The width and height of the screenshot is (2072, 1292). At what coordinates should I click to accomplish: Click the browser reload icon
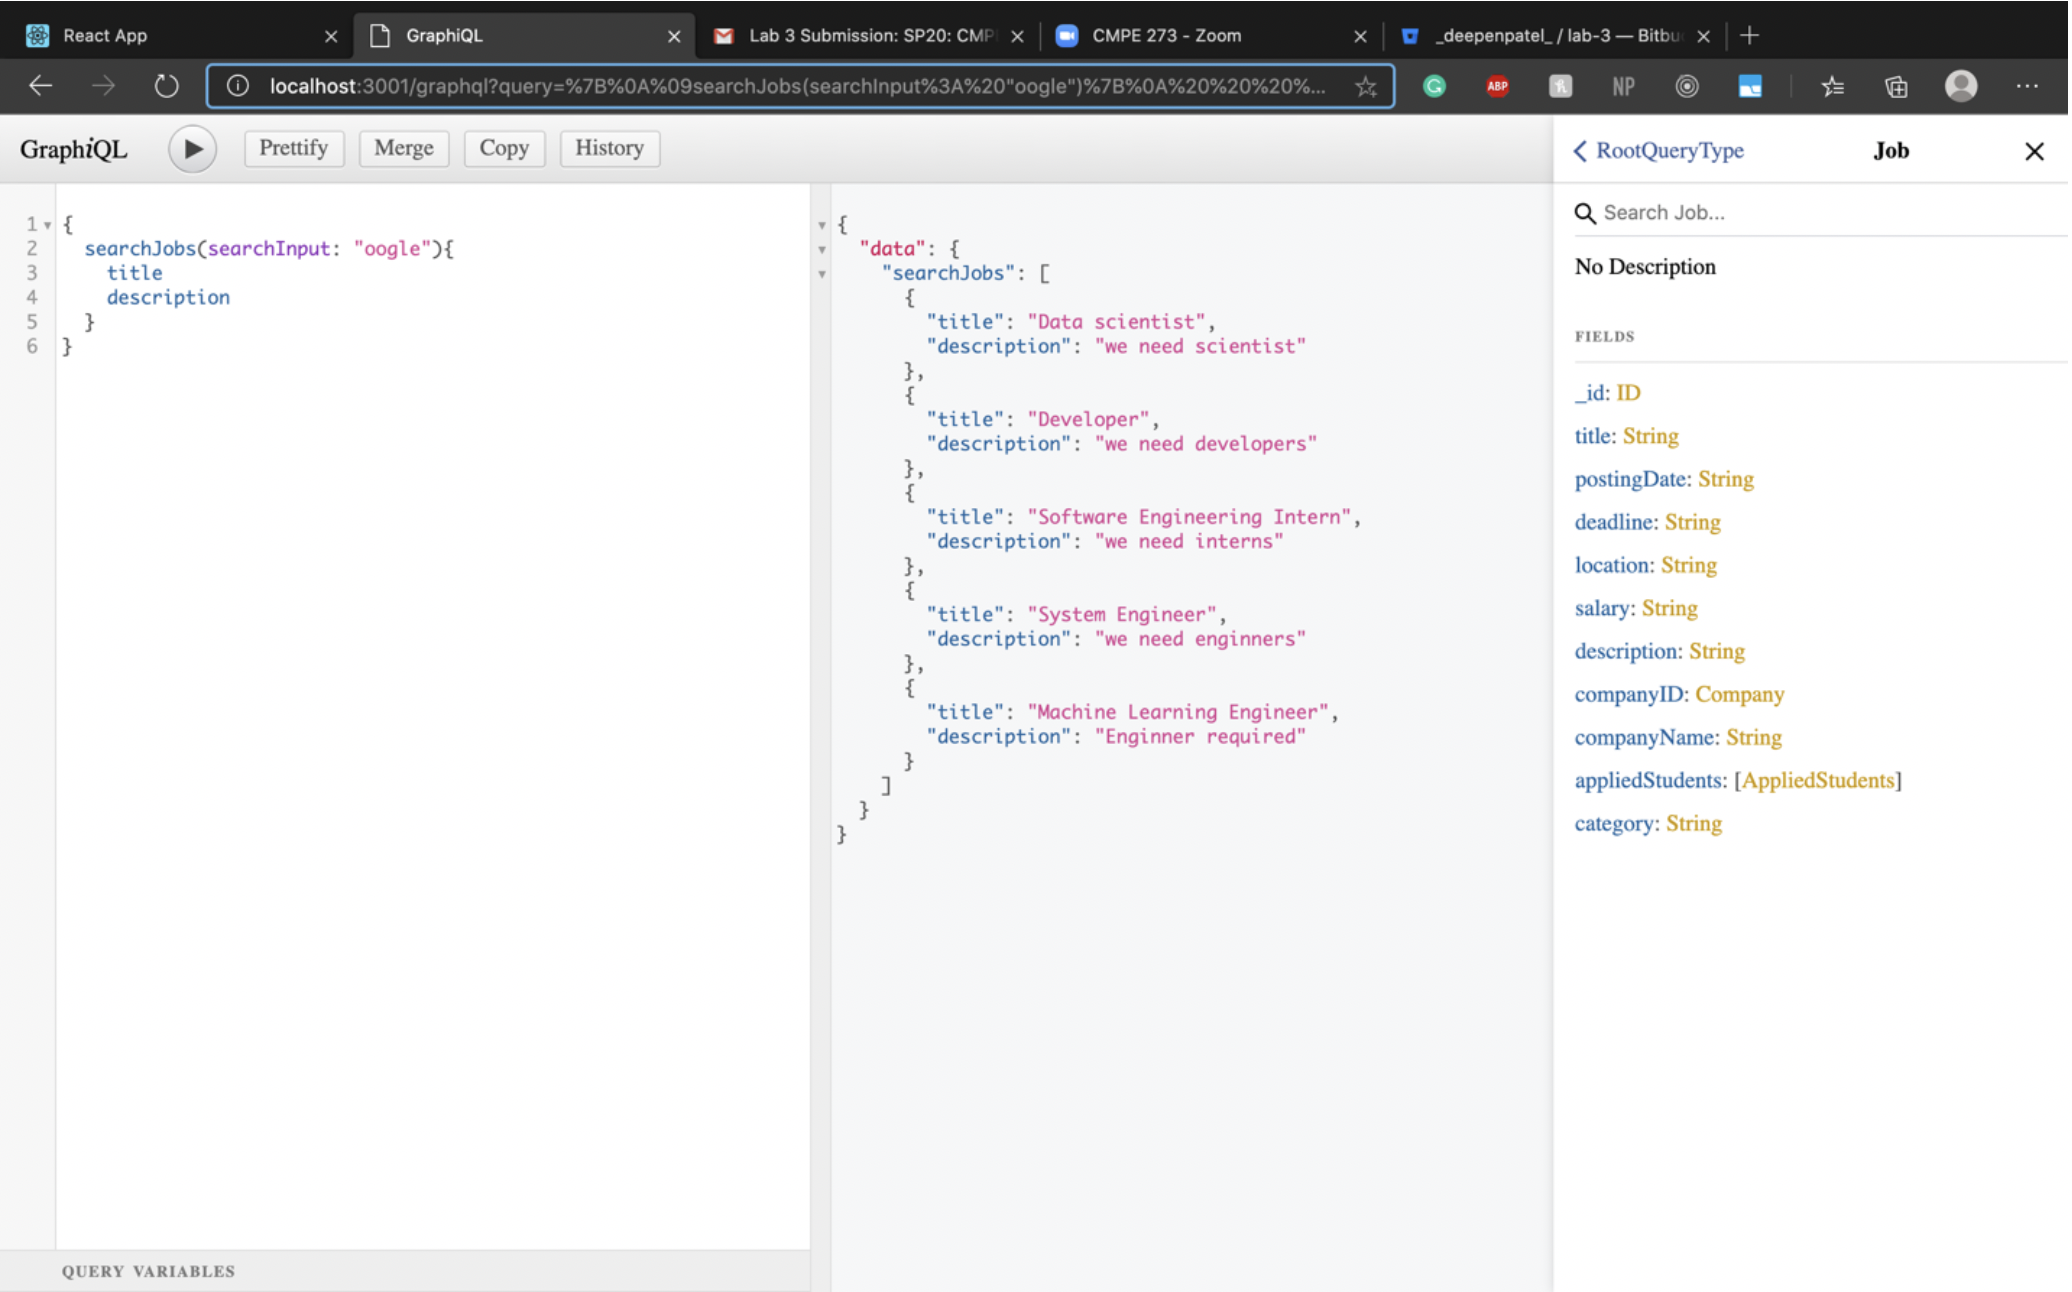(166, 86)
